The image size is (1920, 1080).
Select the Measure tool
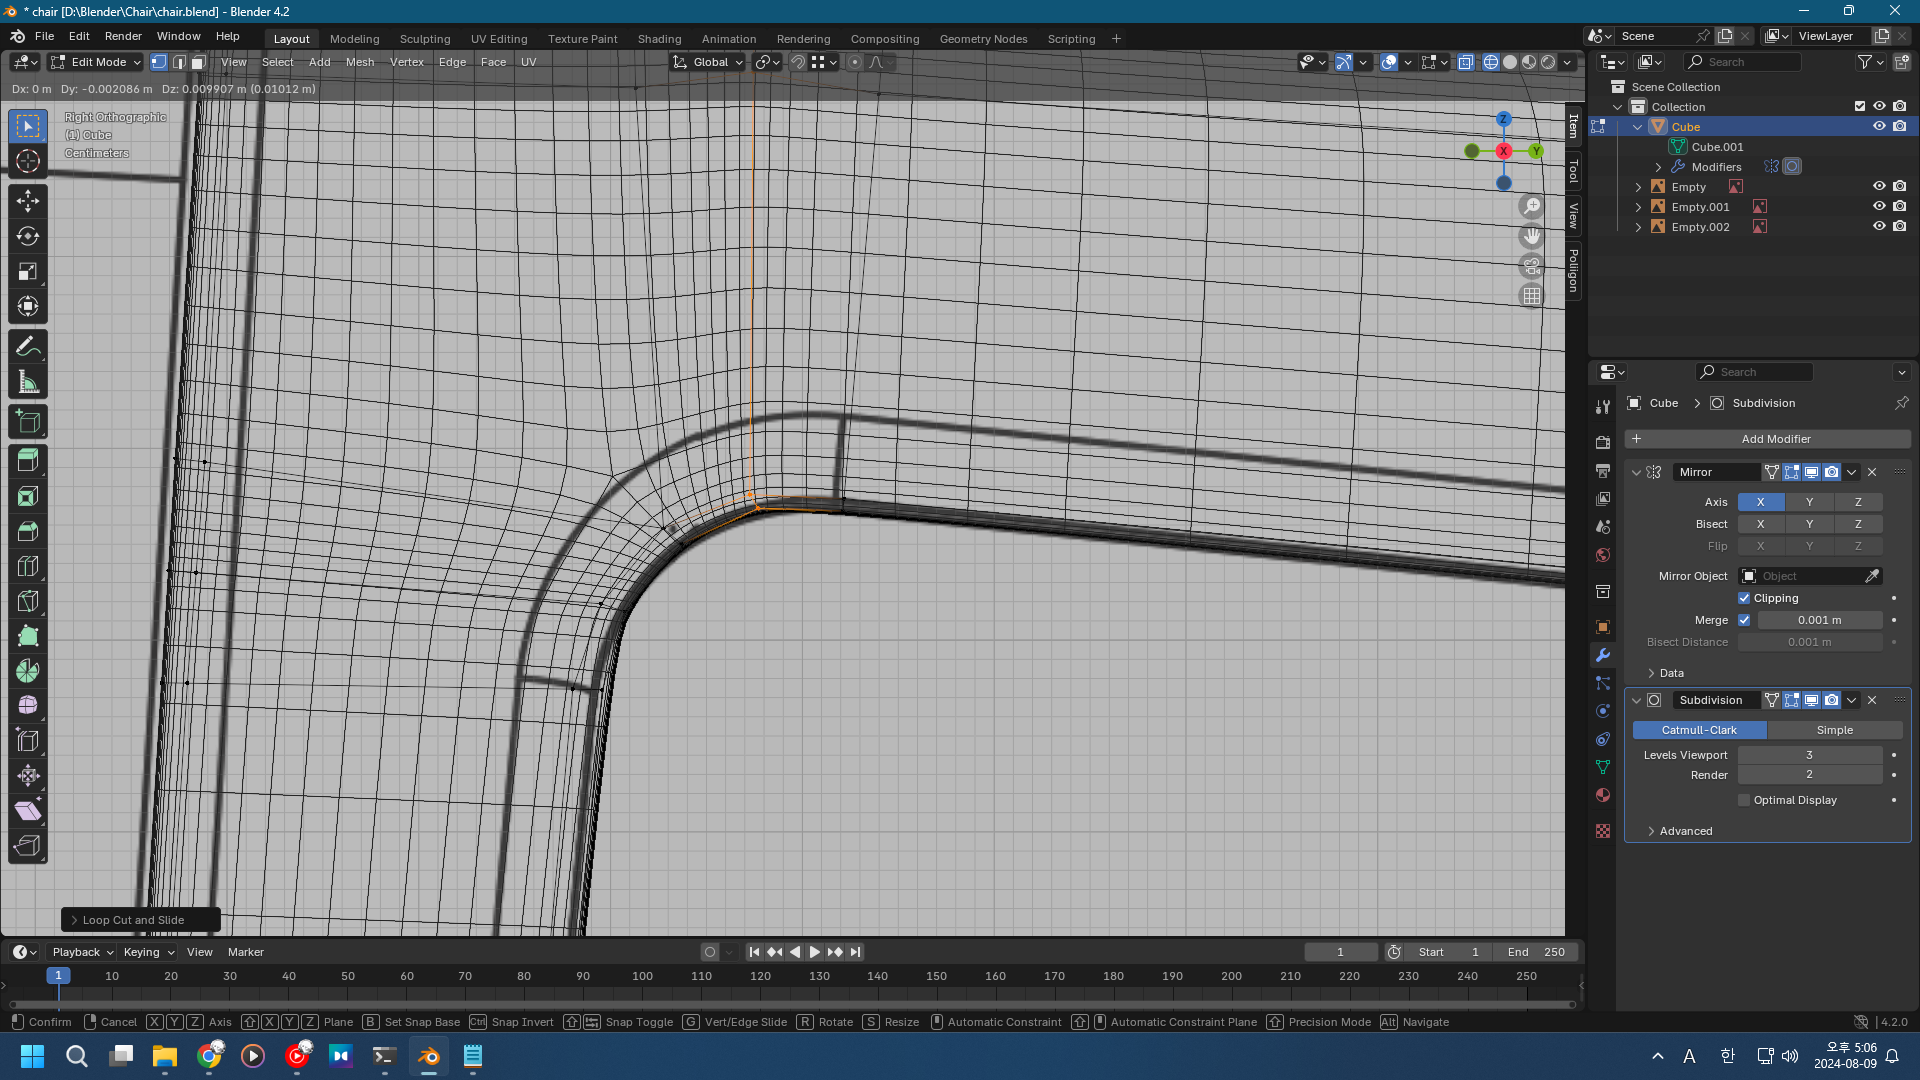pos(28,382)
